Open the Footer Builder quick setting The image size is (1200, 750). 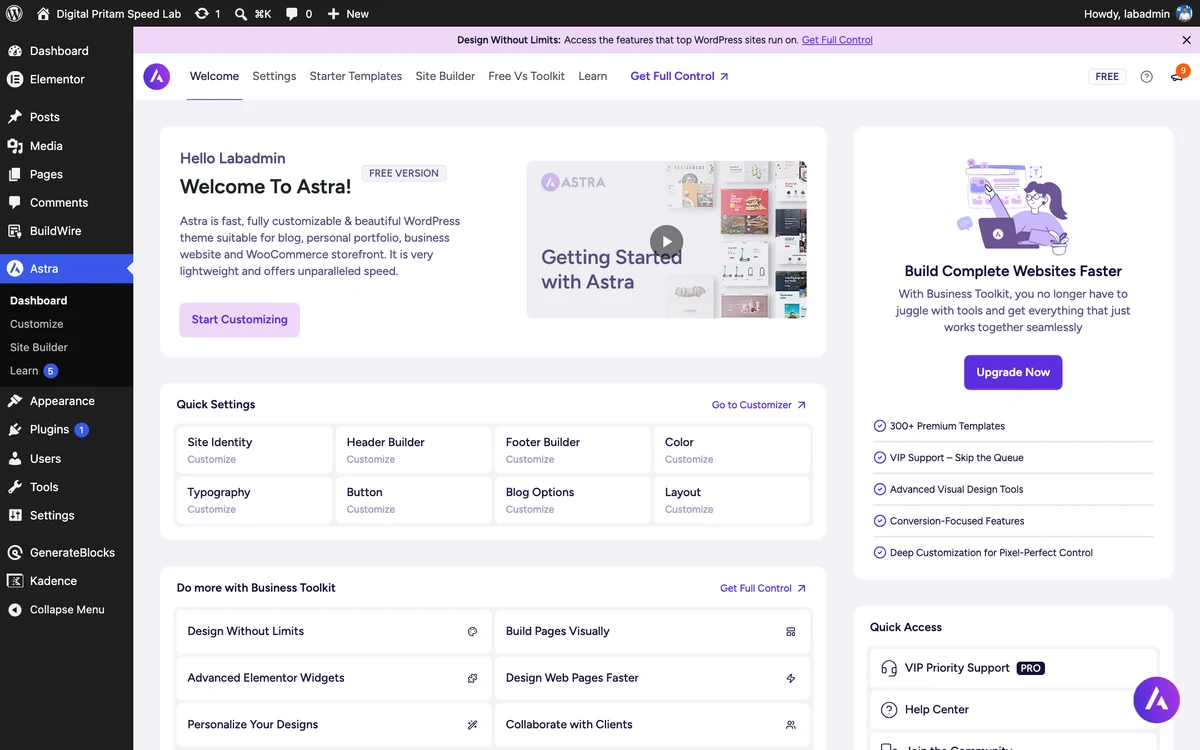(x=572, y=450)
